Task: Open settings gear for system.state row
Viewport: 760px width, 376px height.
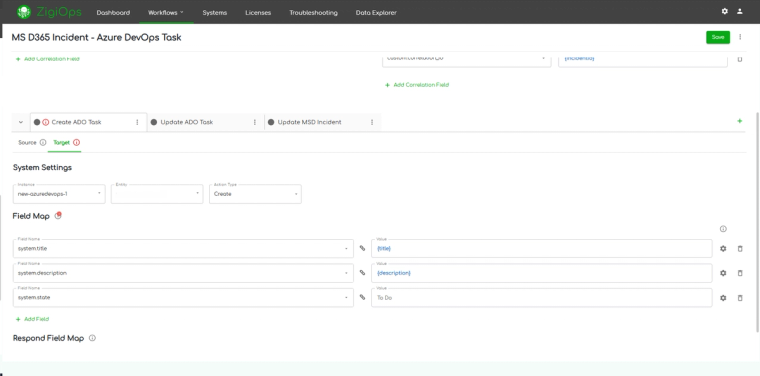Action: pos(723,298)
